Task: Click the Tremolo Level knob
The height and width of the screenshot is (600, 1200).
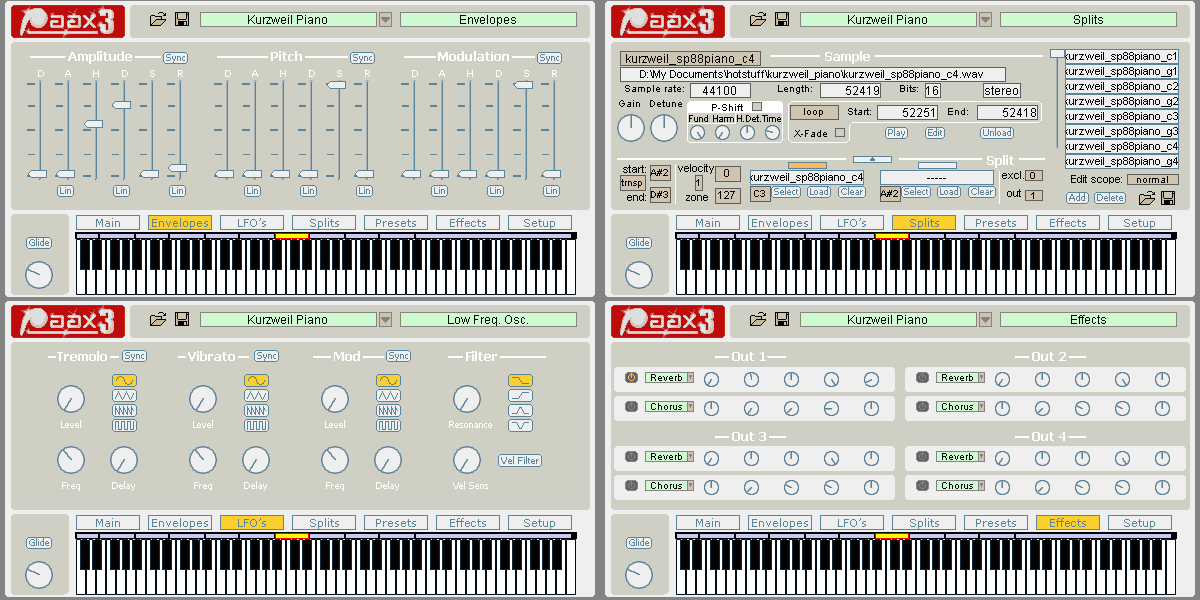Action: pos(70,400)
